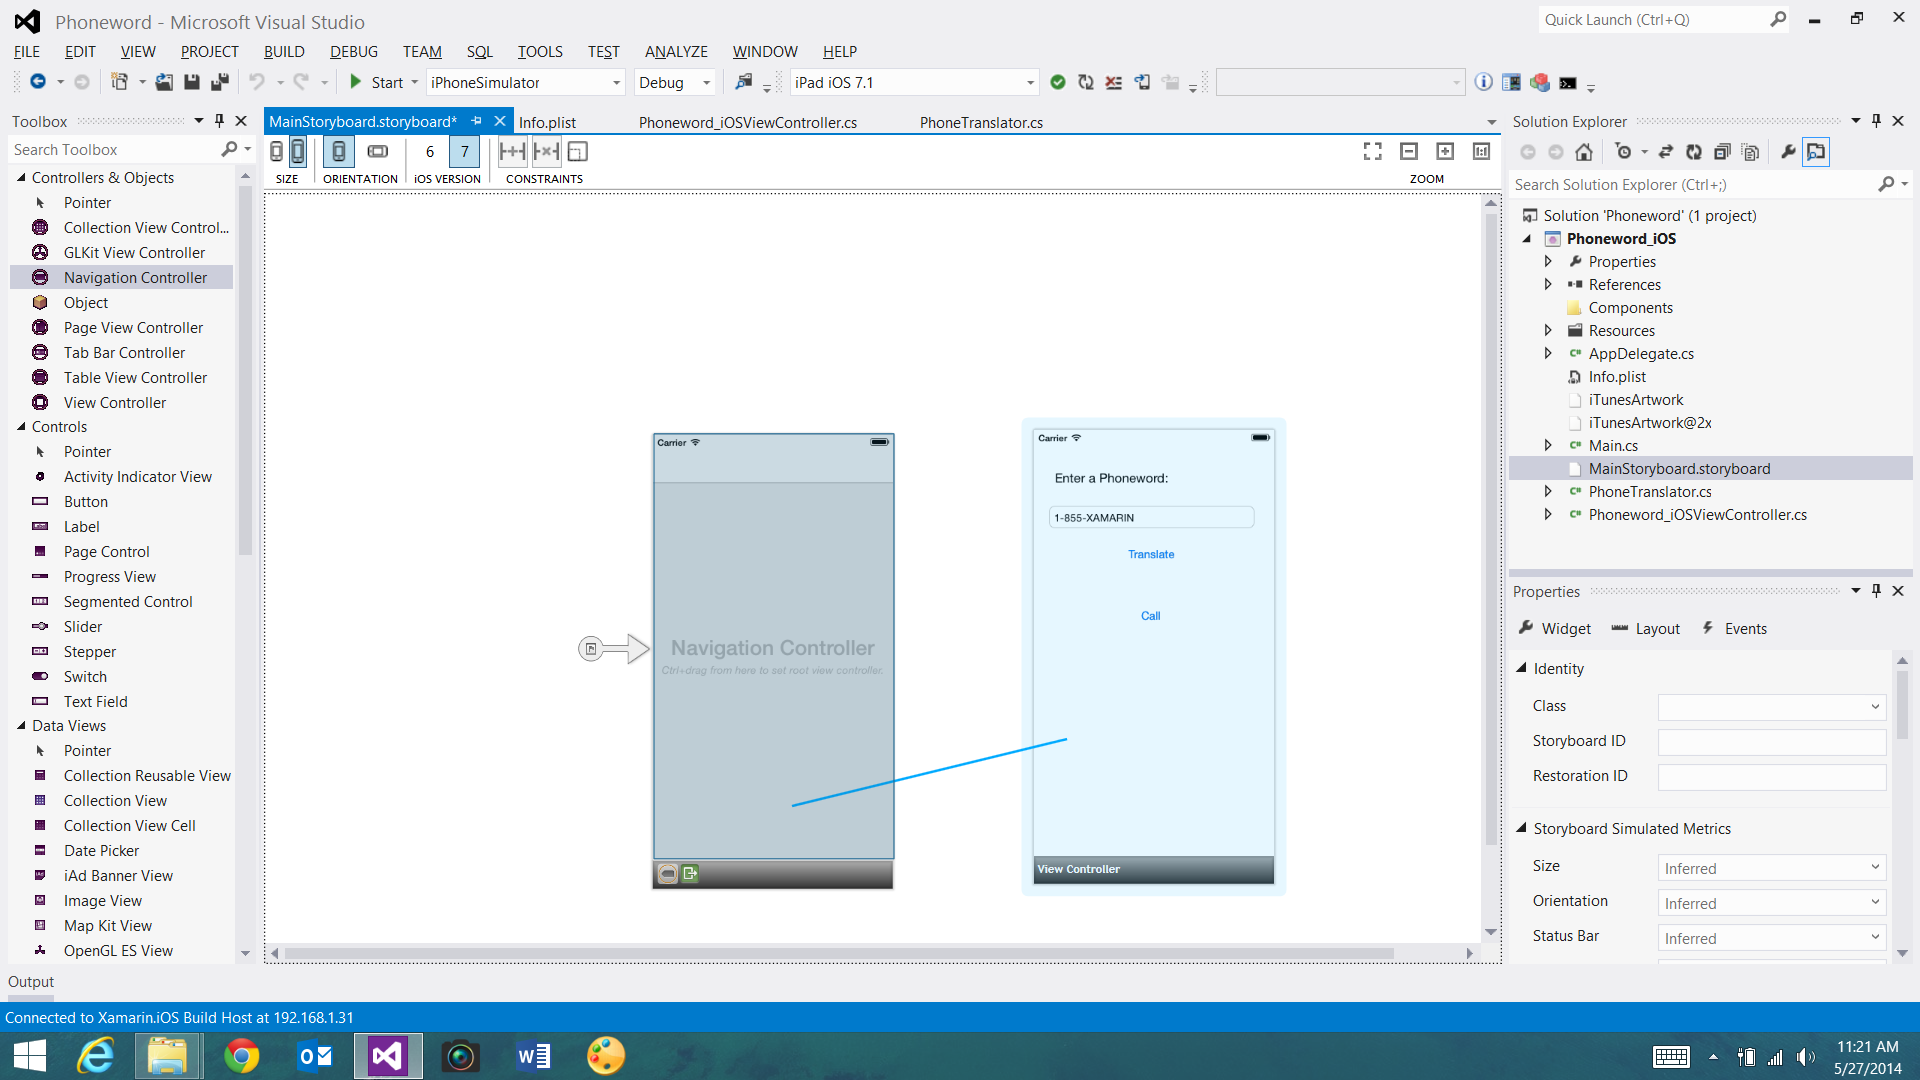The height and width of the screenshot is (1080, 1920).
Task: Select iOS version 6 toggle
Action: 430,152
